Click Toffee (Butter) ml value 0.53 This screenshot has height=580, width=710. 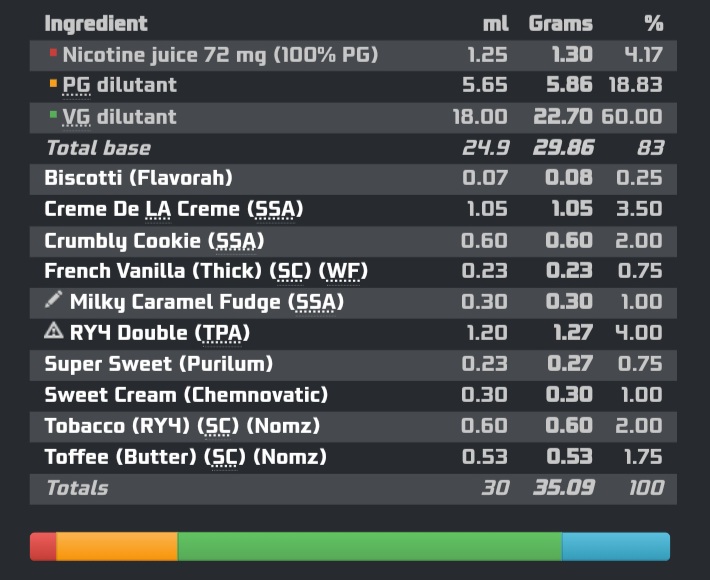(485, 457)
